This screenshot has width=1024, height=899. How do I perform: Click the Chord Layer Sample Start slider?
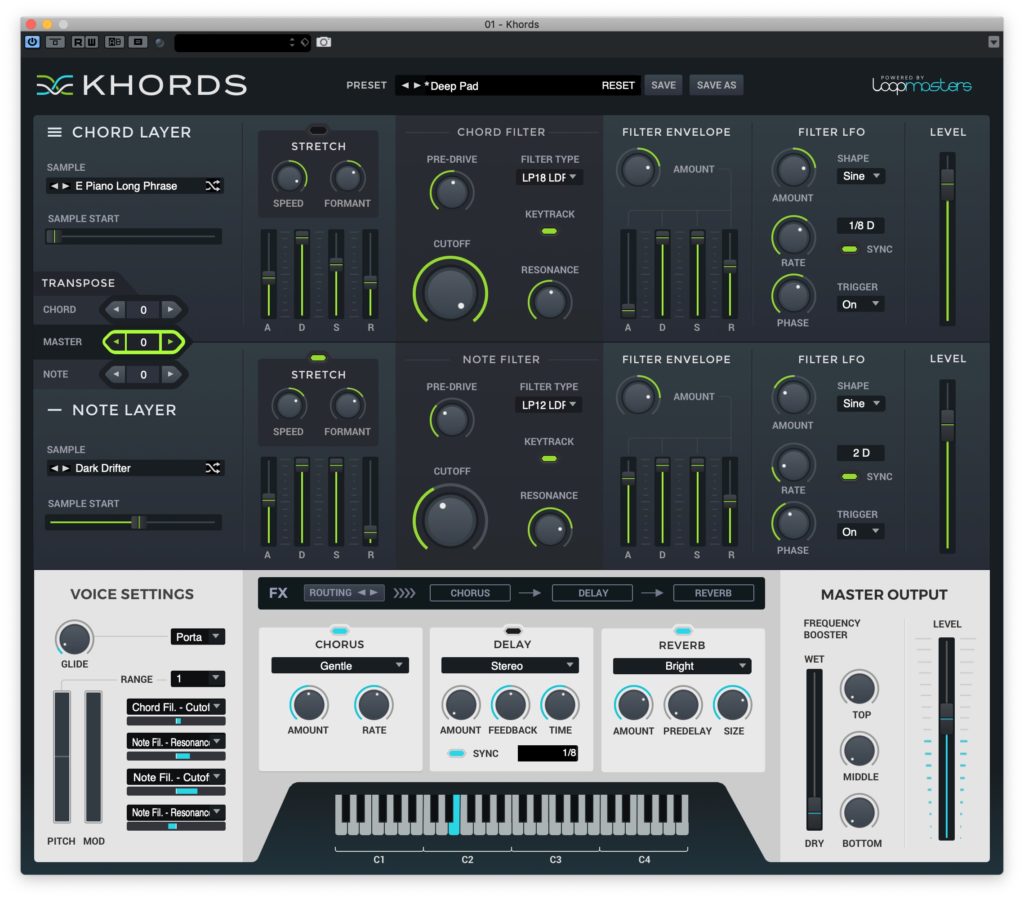[x=133, y=236]
